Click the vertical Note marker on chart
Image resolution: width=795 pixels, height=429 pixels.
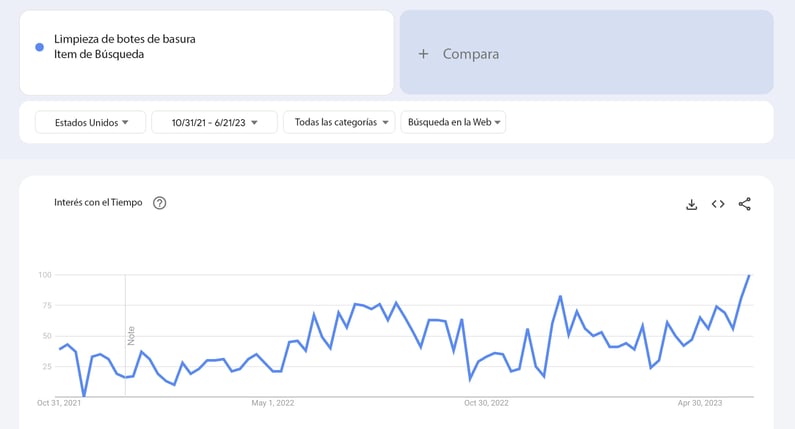click(x=131, y=335)
